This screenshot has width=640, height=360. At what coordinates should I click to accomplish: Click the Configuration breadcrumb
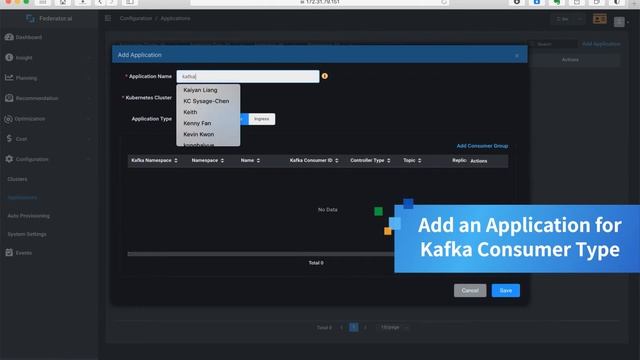coord(136,18)
